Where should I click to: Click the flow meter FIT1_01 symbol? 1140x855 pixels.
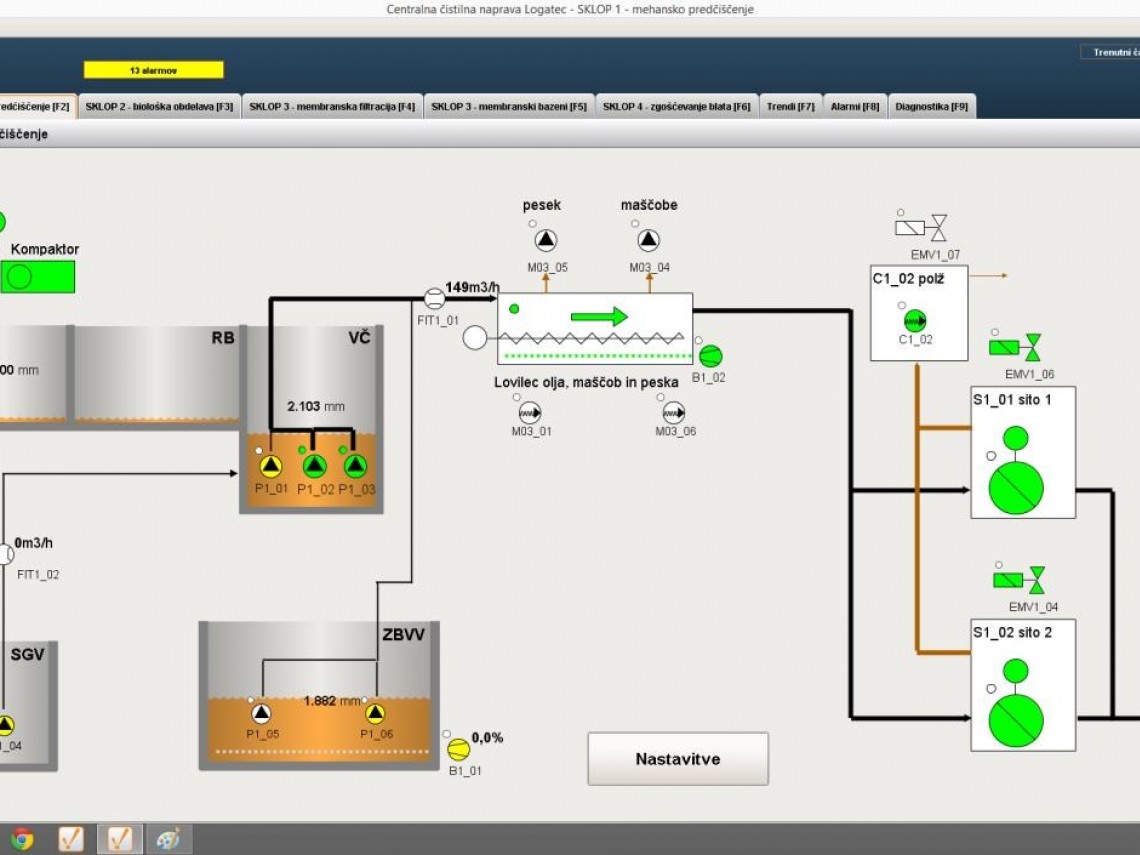click(x=434, y=298)
